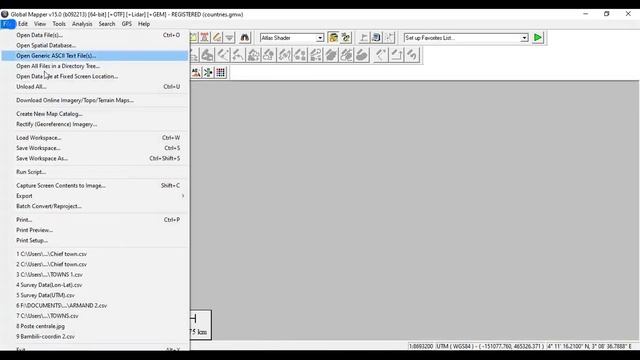Open the Edit menu
The height and width of the screenshot is (360, 640).
[23, 24]
